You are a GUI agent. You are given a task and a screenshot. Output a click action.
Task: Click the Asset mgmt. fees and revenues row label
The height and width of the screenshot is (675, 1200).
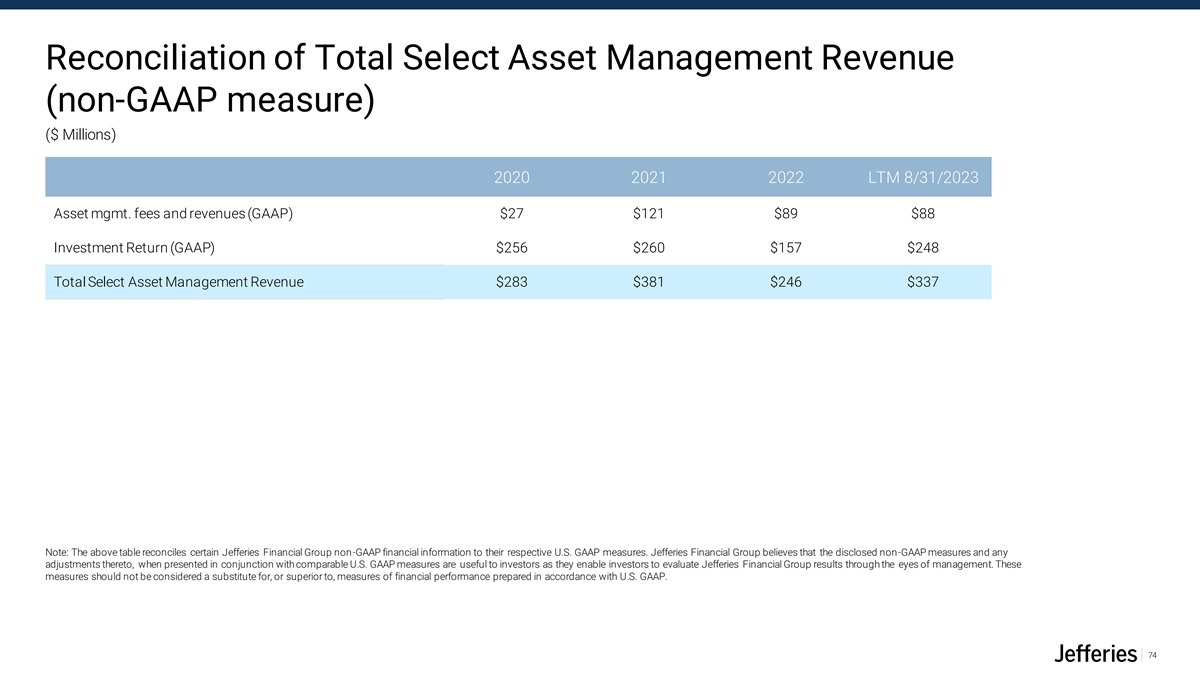[173, 213]
